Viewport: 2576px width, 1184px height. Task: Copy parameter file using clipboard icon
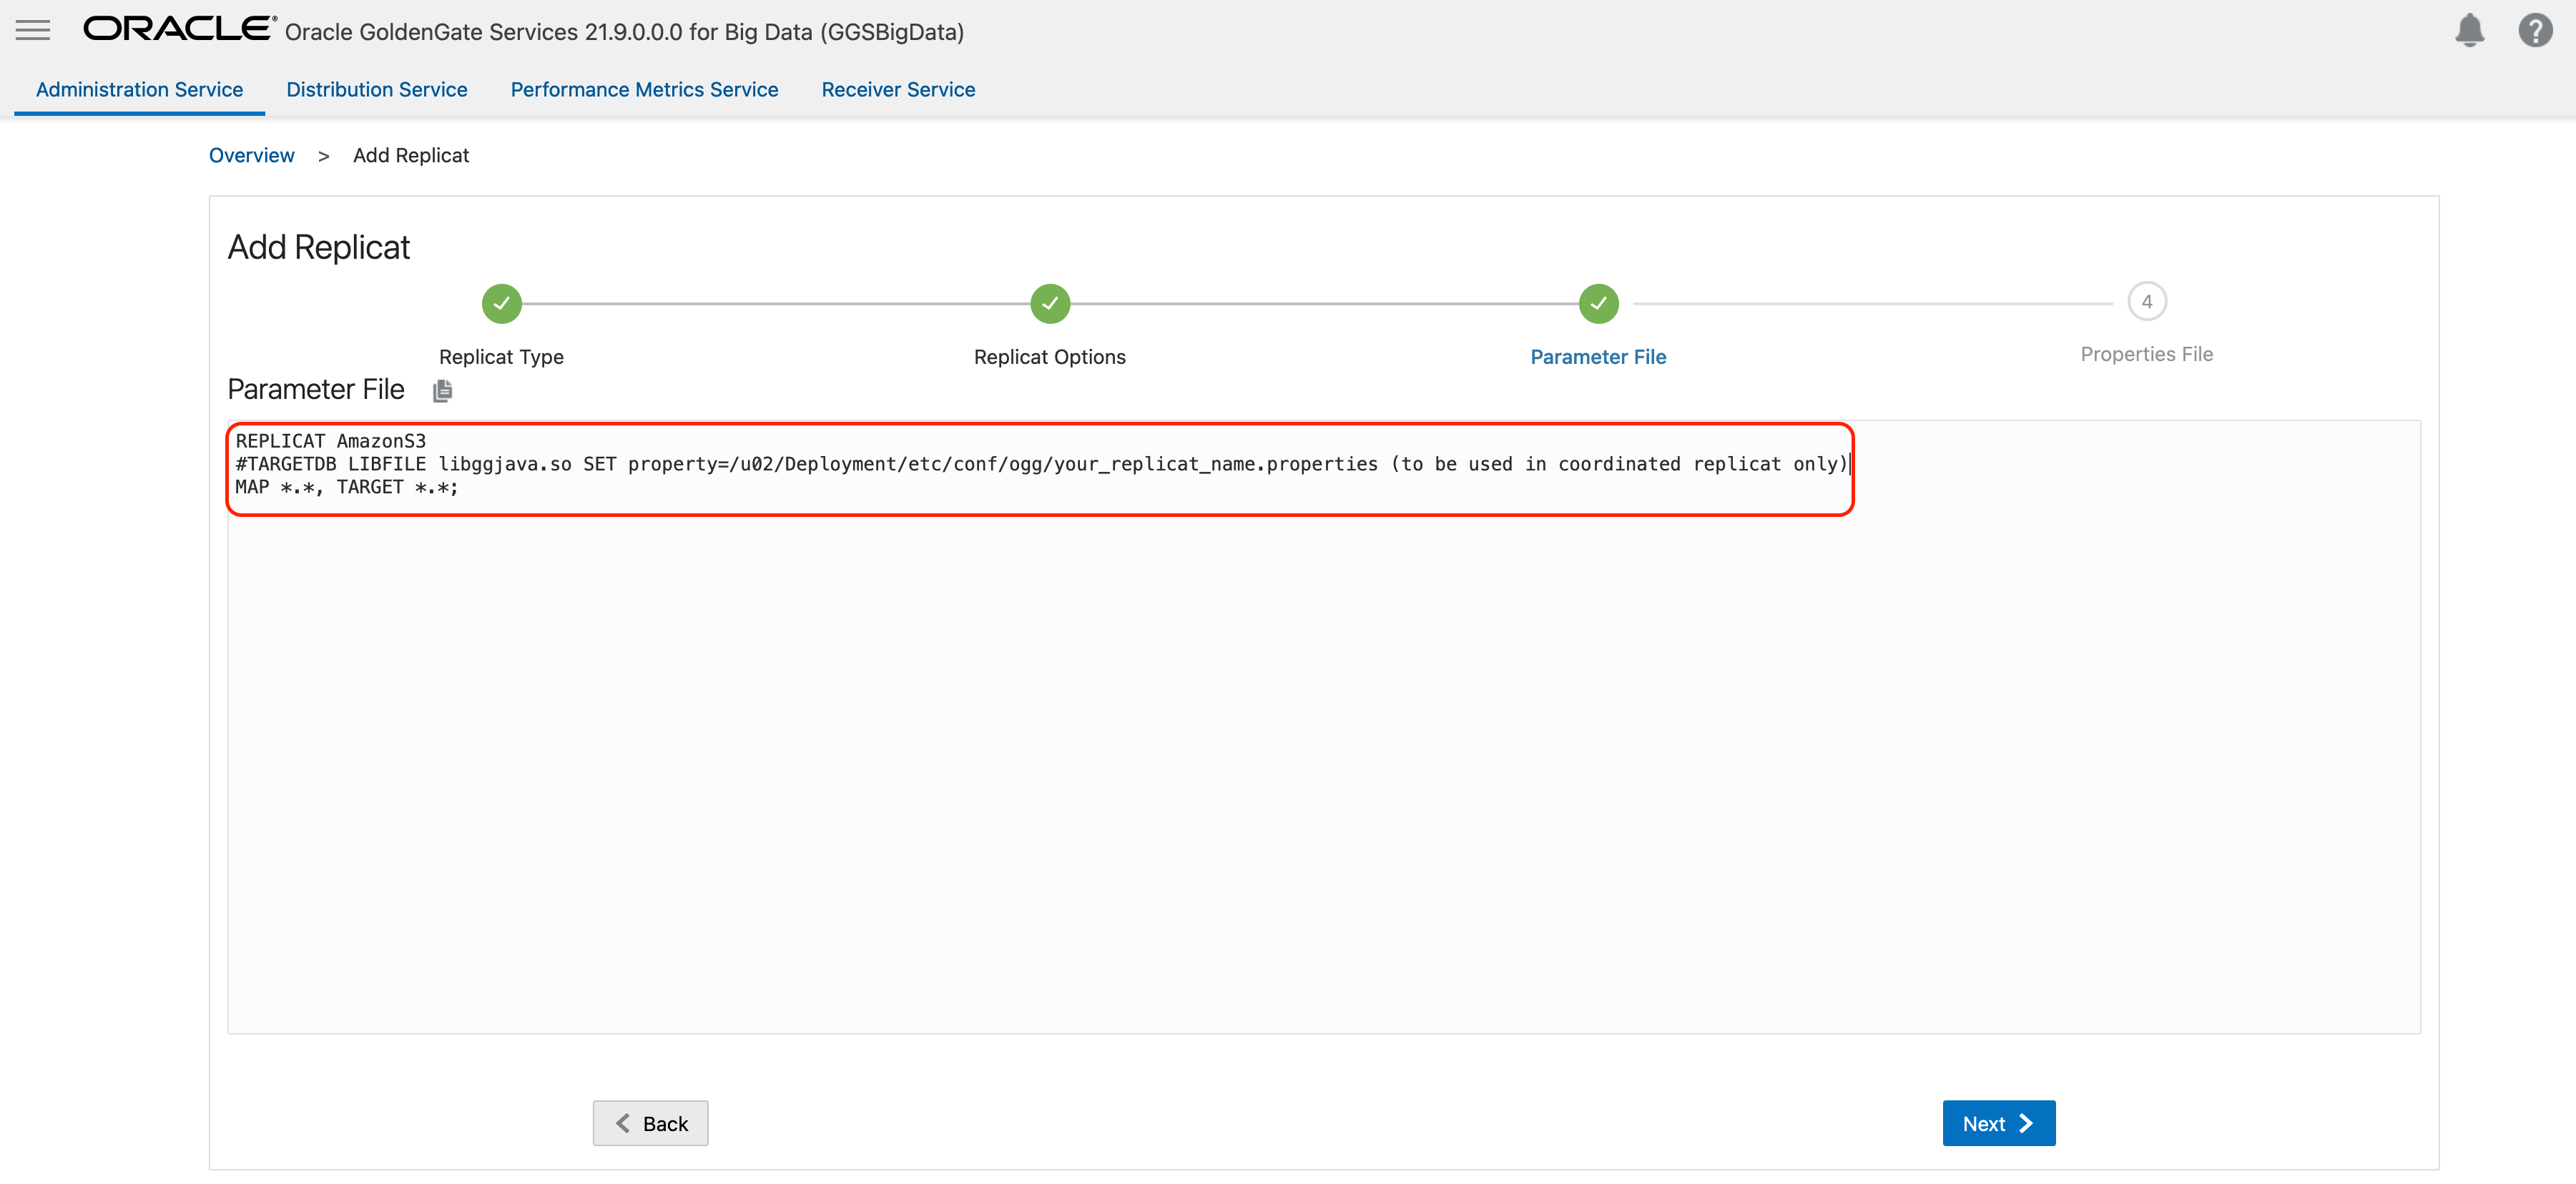click(442, 391)
